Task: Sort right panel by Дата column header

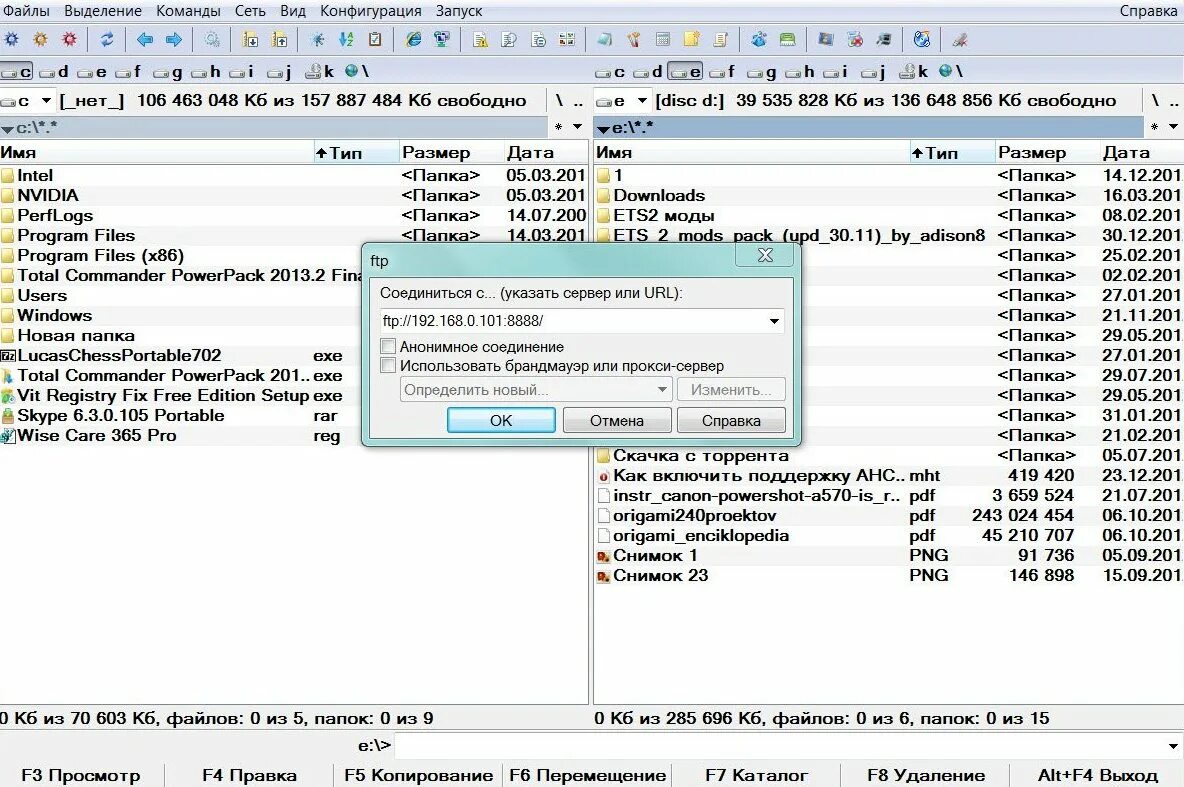Action: (x=1142, y=153)
